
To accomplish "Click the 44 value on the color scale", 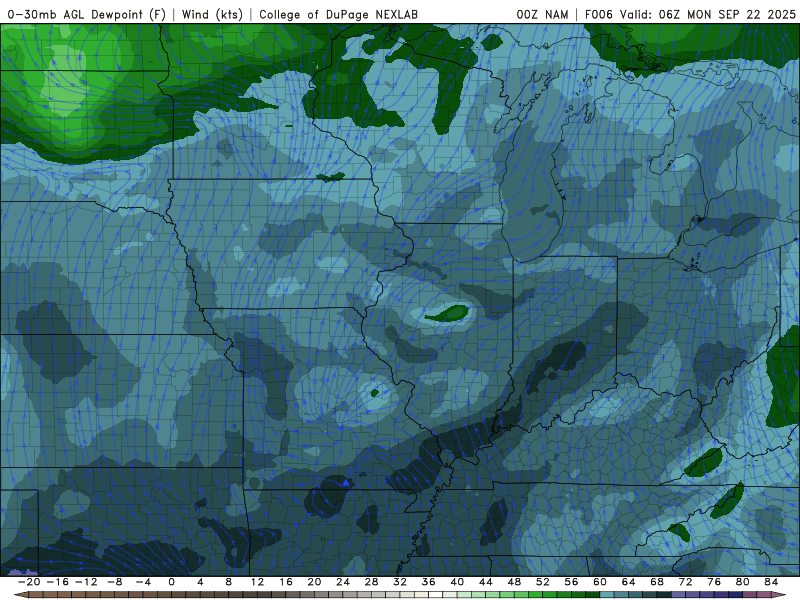I will [486, 582].
